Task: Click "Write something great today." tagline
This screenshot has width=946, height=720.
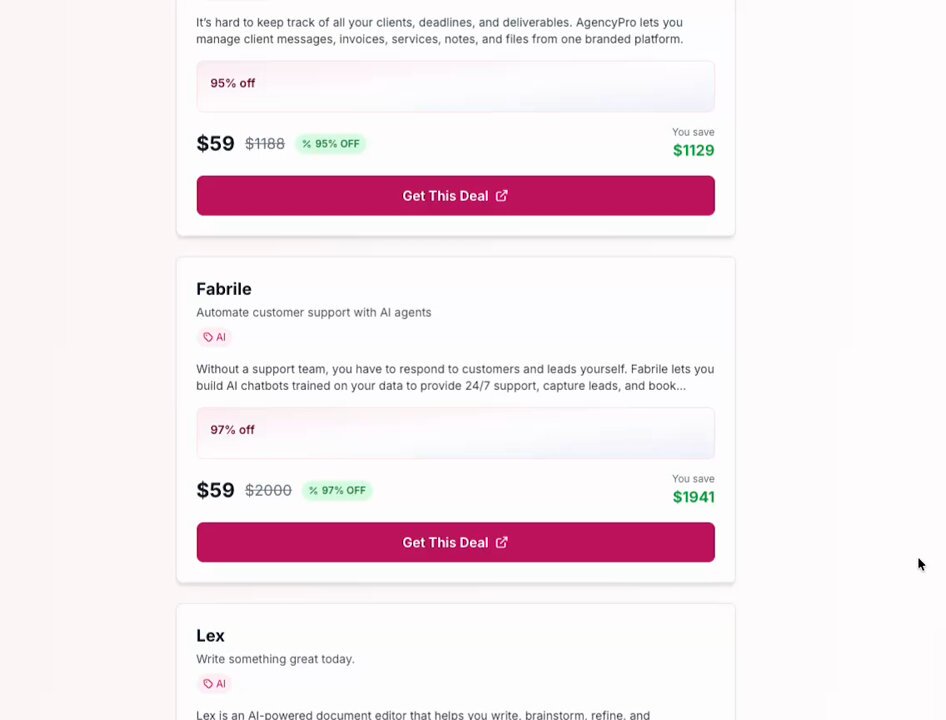Action: [x=275, y=659]
